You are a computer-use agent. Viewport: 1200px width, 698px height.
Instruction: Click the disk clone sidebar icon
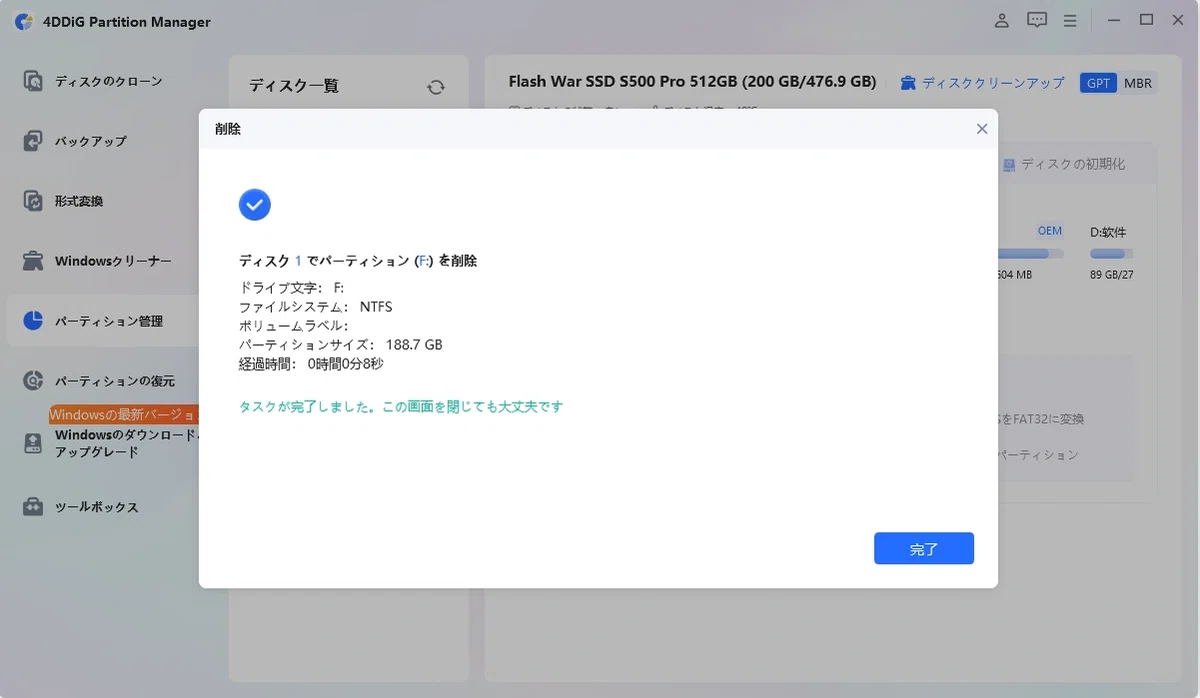click(33, 81)
